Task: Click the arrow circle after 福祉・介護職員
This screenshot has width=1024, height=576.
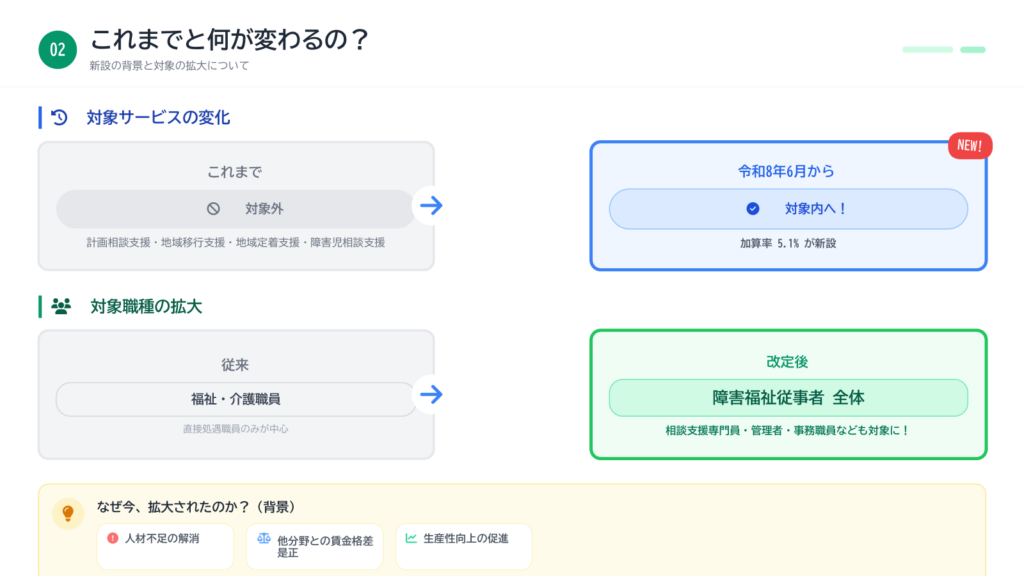Action: pos(431,394)
